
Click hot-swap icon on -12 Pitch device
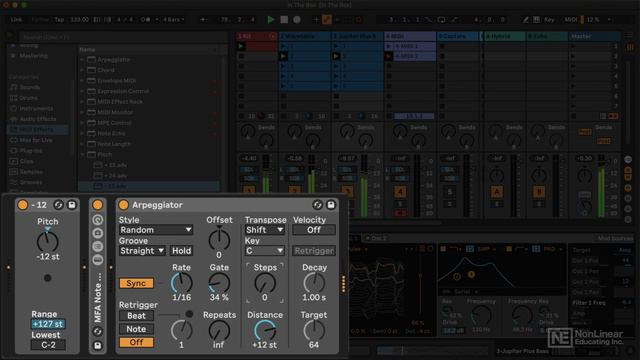point(58,205)
